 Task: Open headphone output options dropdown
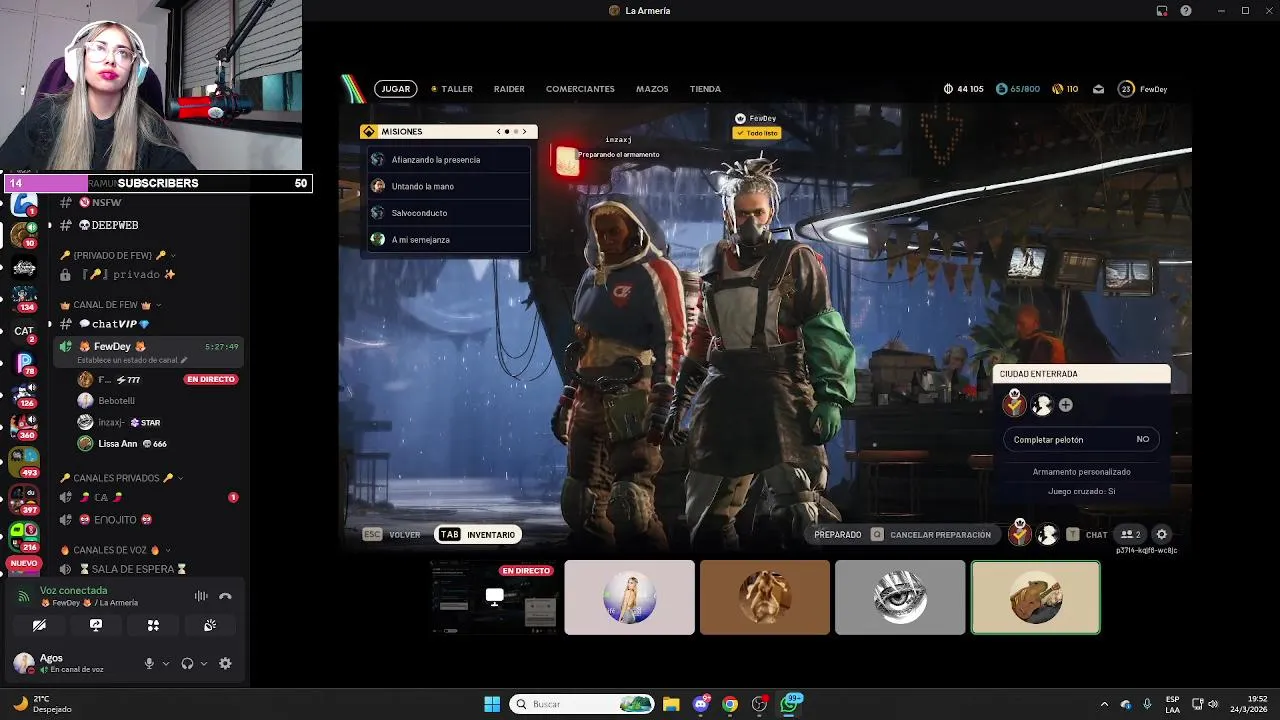click(x=204, y=663)
